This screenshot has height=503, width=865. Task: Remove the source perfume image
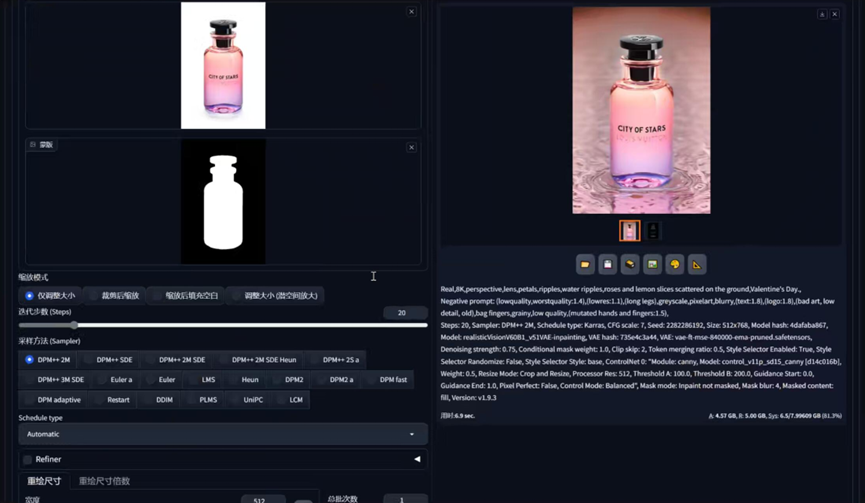411,12
